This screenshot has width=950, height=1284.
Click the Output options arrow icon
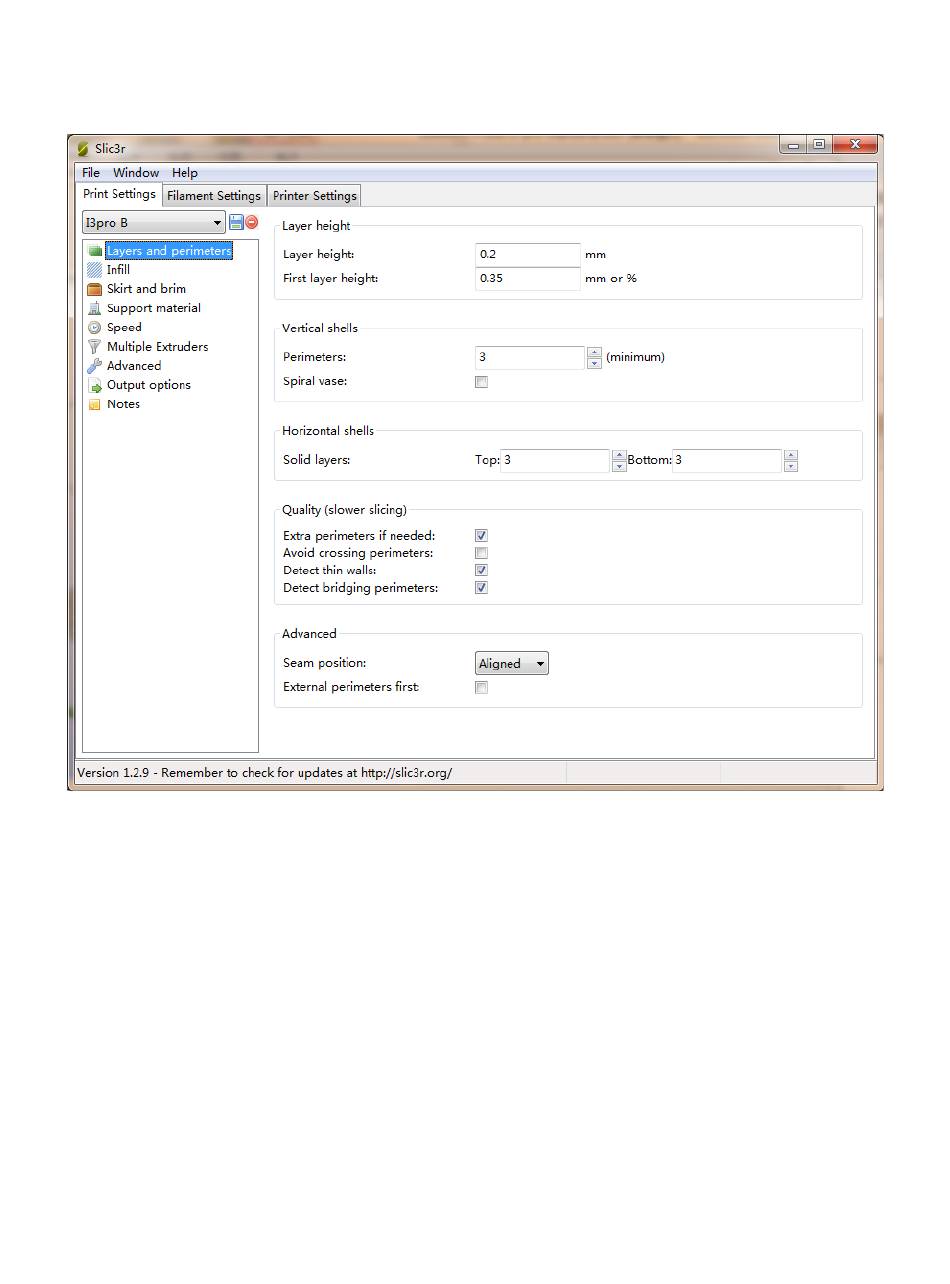(x=95, y=385)
